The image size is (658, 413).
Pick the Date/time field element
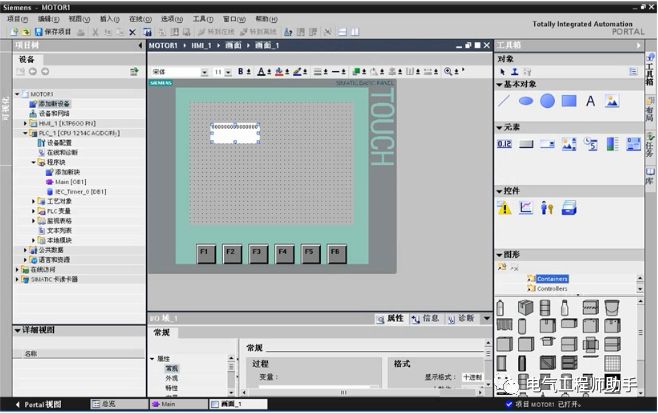point(591,144)
